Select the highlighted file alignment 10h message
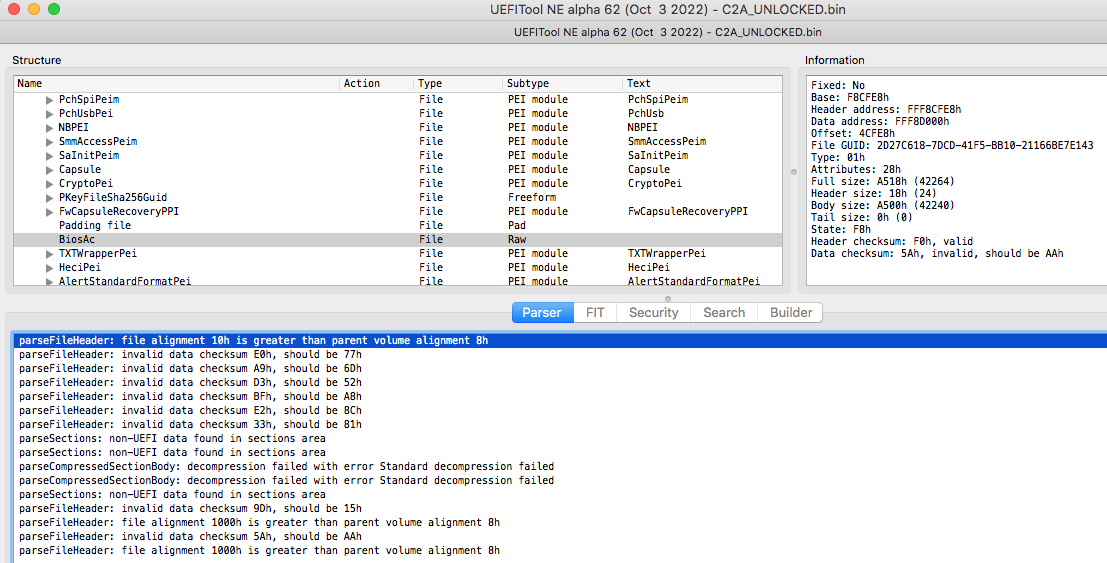The image size is (1107, 563). pyautogui.click(x=559, y=340)
